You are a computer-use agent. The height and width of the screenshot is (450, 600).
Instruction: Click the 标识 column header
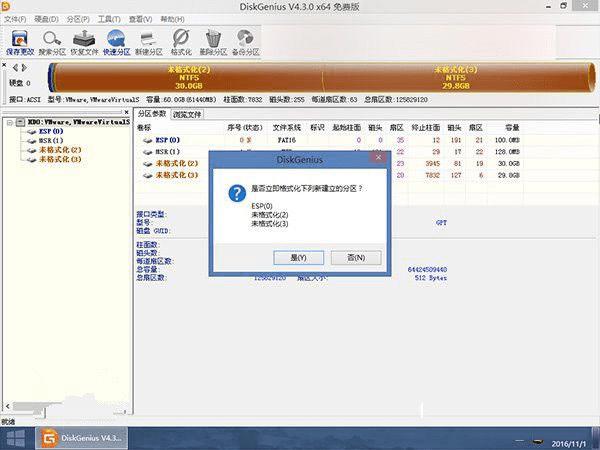317,128
